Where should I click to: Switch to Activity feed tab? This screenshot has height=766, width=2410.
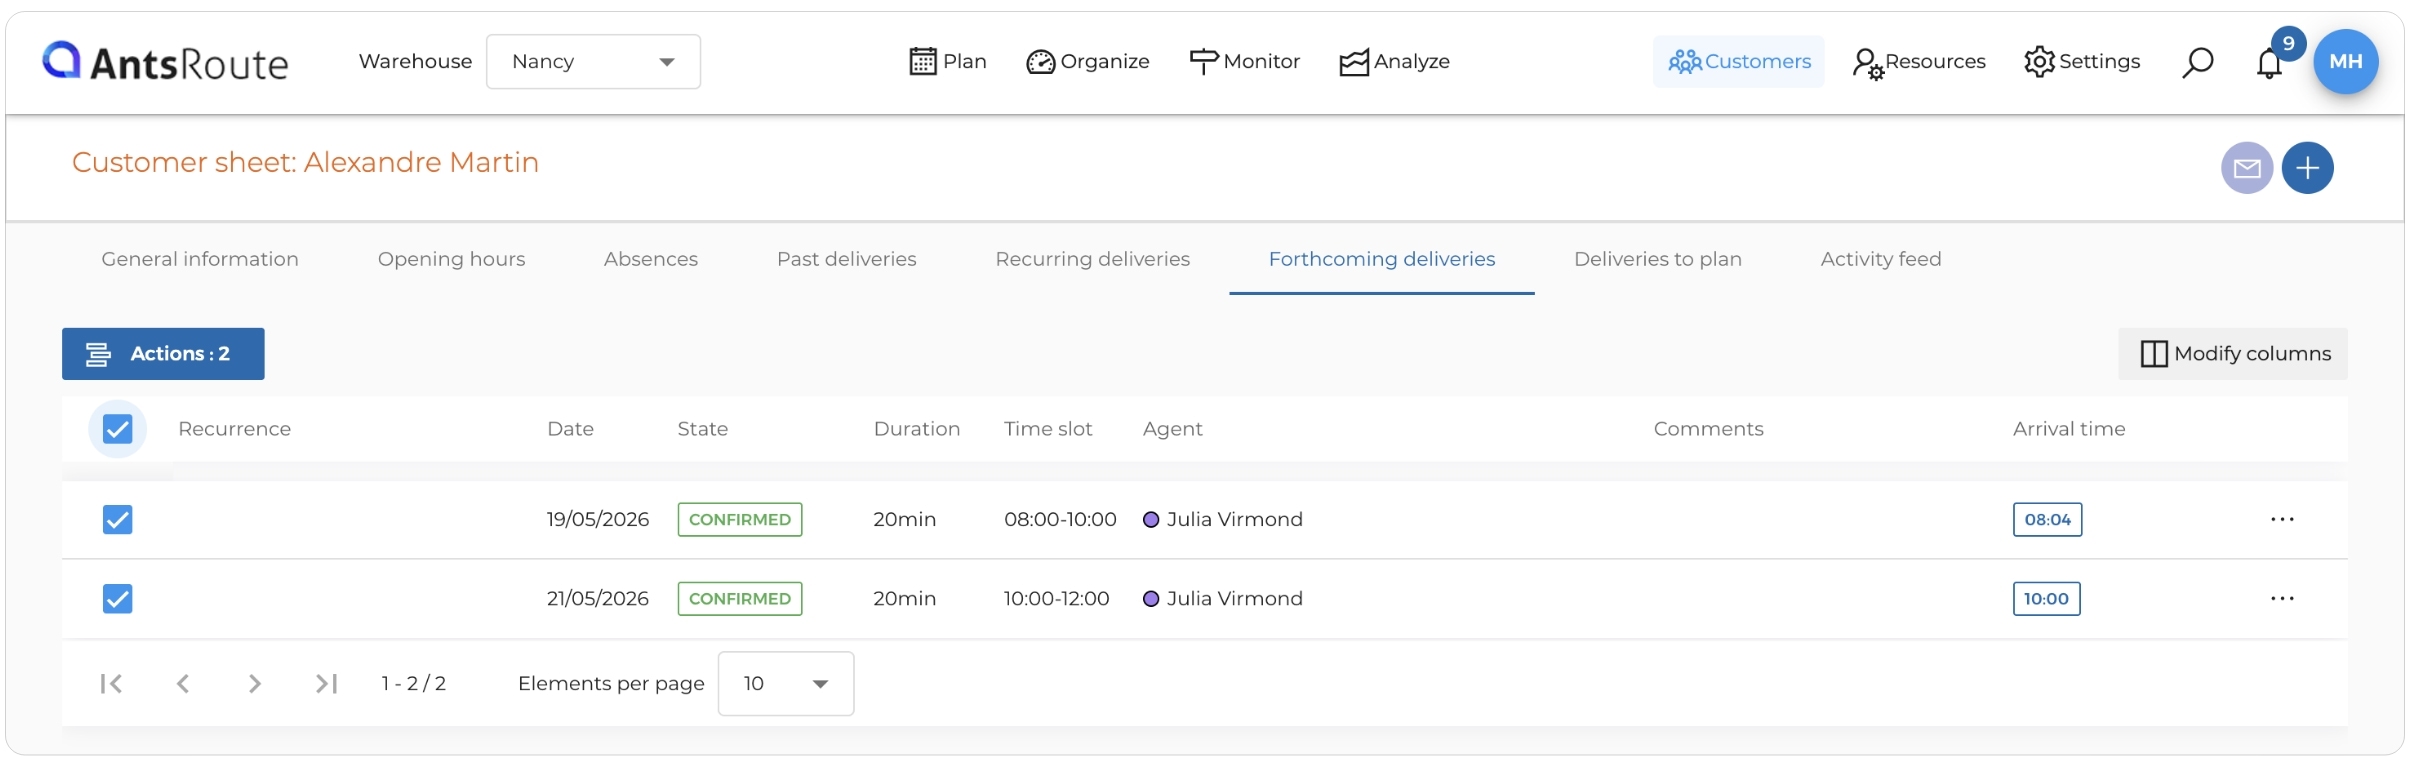click(1881, 259)
